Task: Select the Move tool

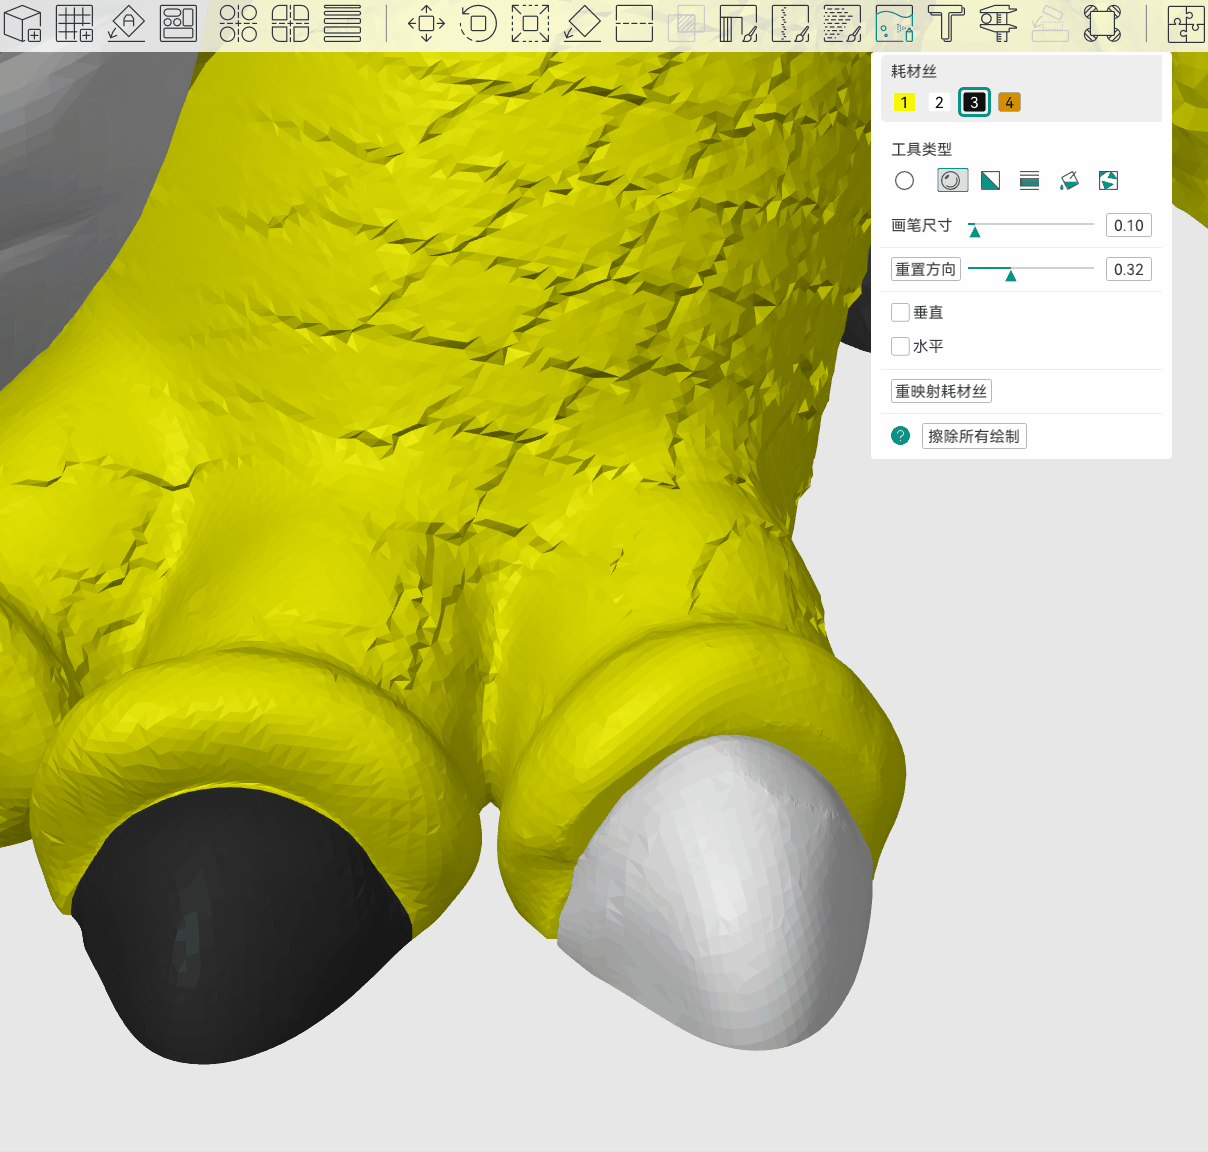Action: 426,23
